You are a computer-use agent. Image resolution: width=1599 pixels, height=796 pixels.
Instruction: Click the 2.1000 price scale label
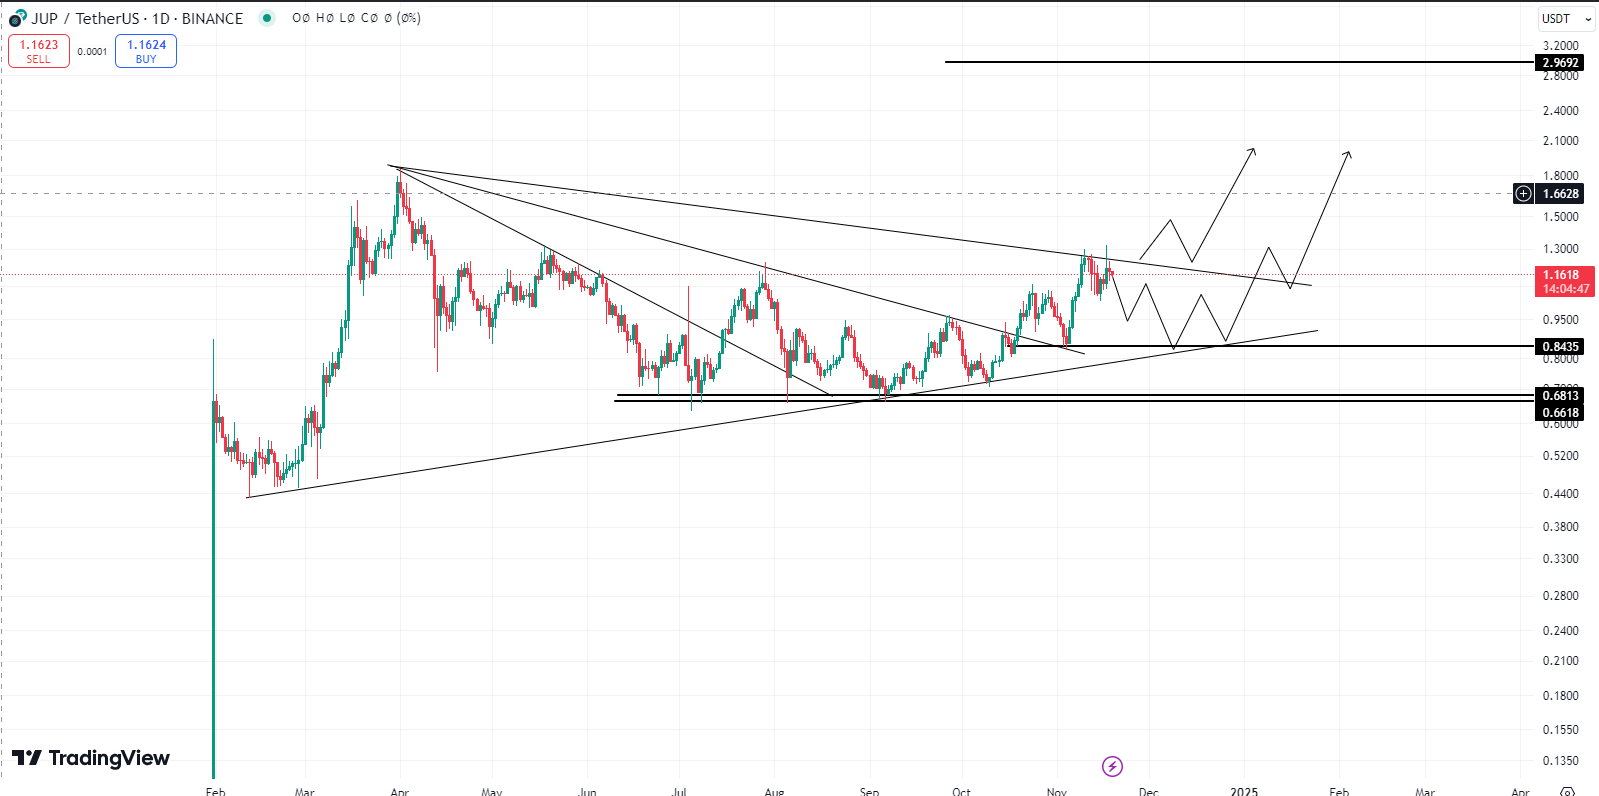point(1560,141)
